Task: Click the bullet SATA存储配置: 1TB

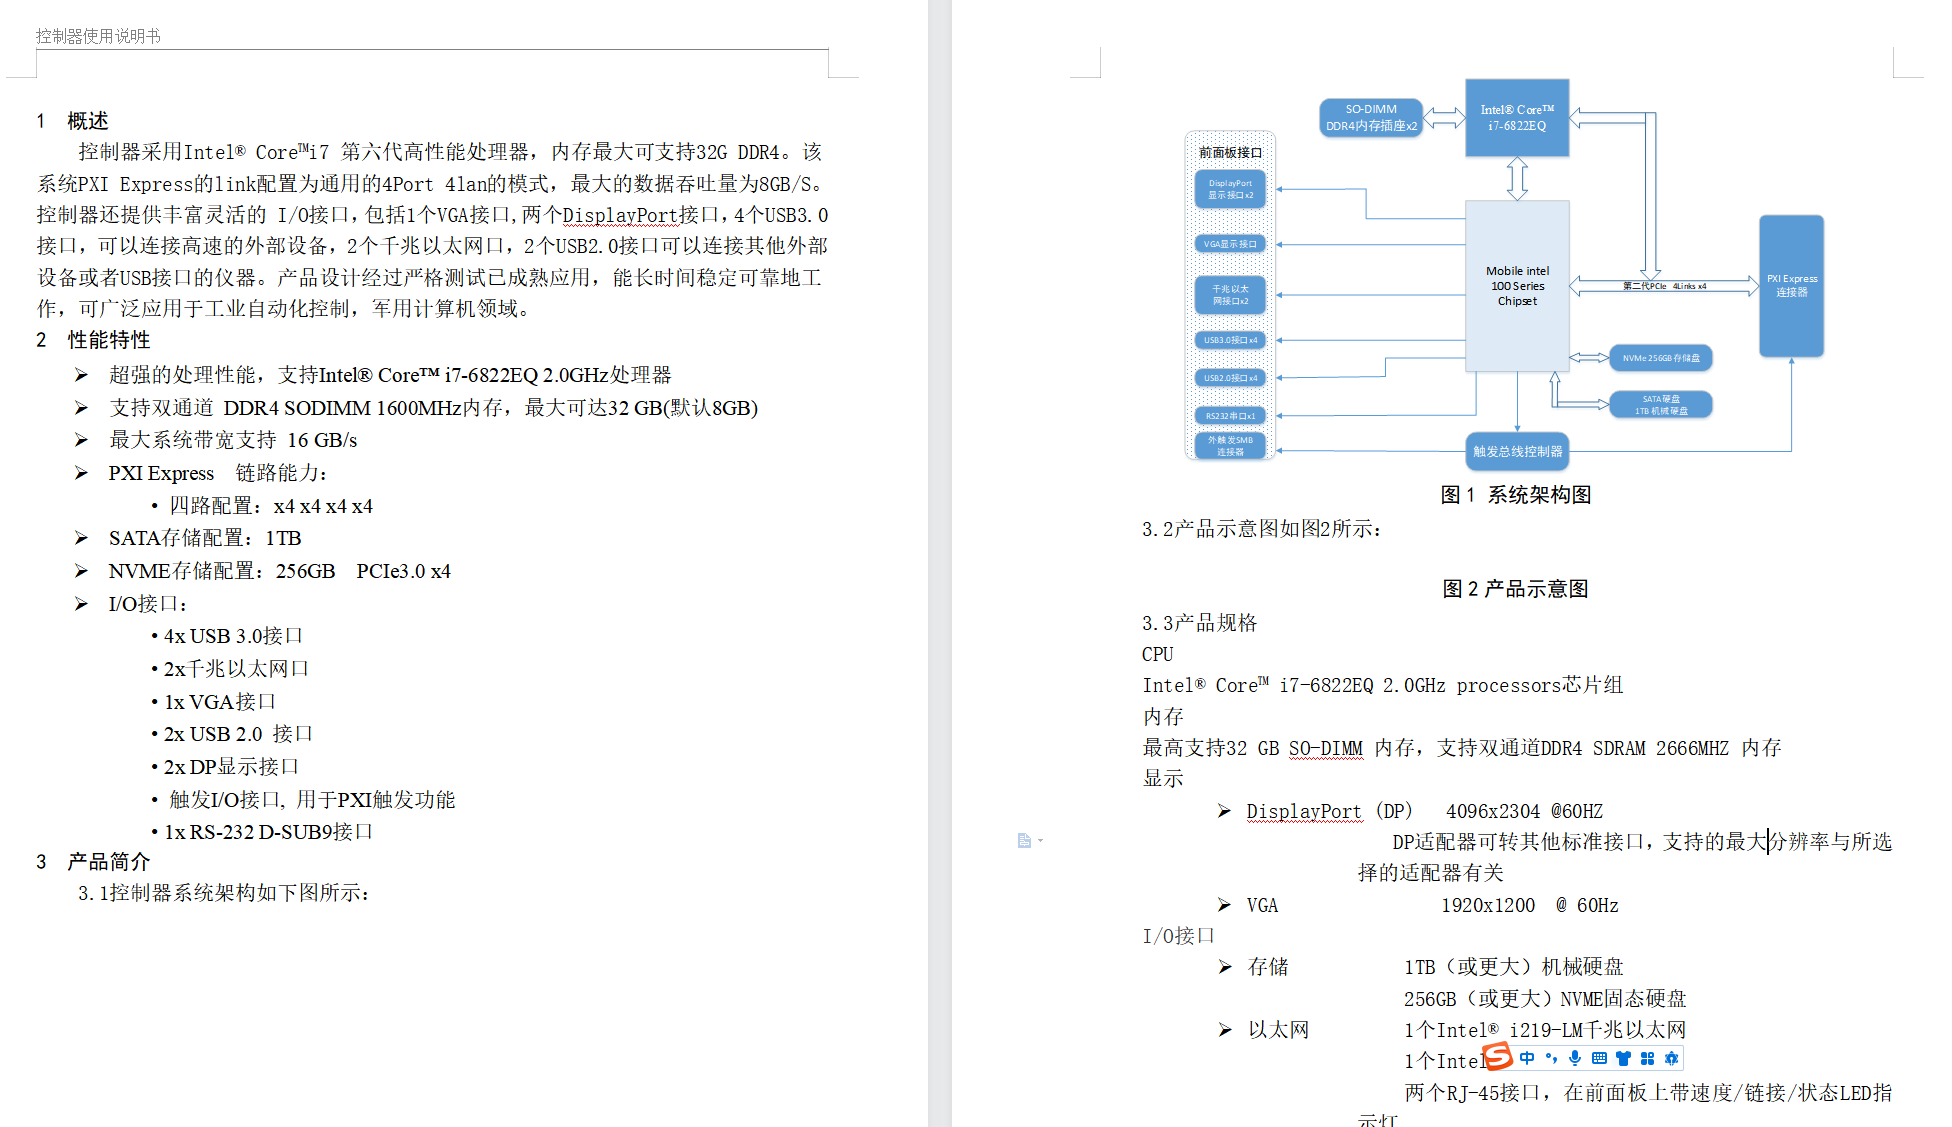Action: [205, 538]
